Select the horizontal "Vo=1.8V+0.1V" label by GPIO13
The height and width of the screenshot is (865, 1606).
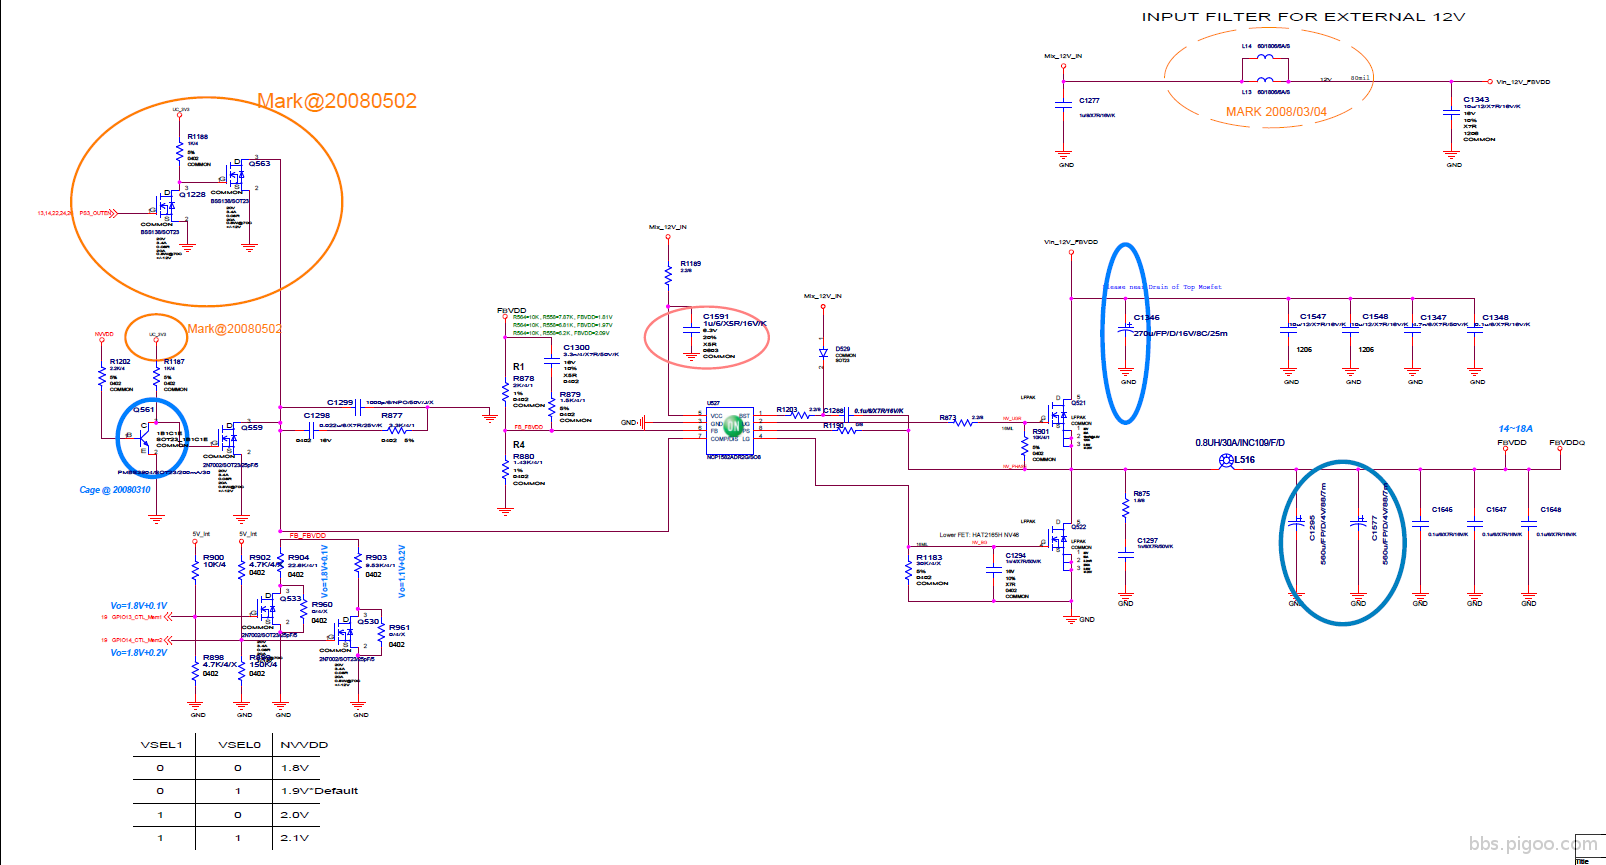coord(139,606)
